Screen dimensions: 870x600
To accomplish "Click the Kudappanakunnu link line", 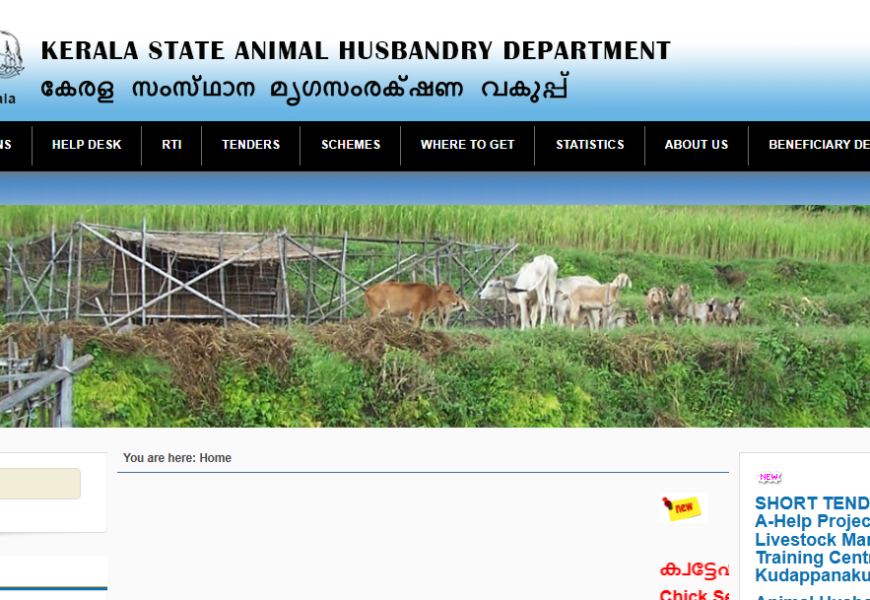I will coord(812,575).
